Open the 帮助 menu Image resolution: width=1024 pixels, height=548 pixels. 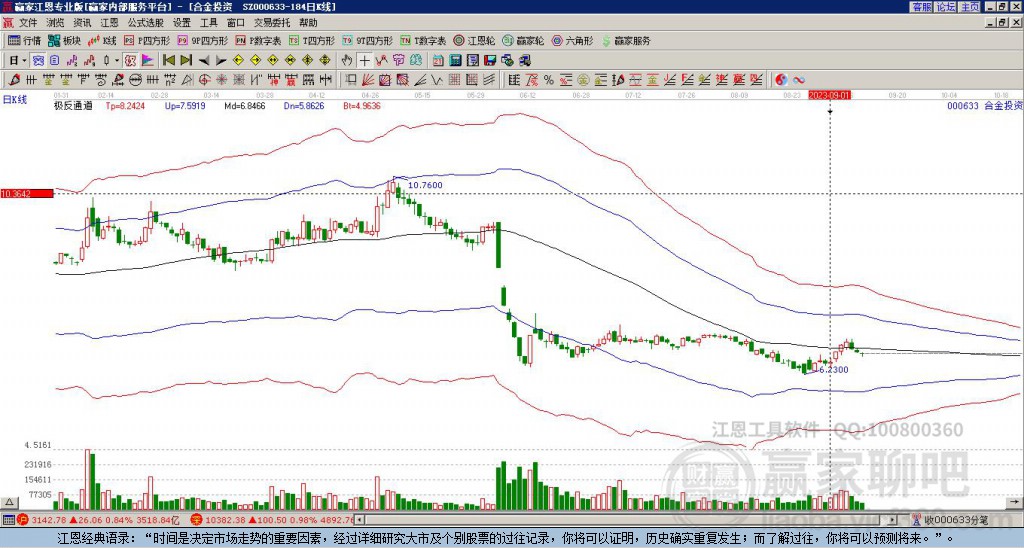coord(308,23)
